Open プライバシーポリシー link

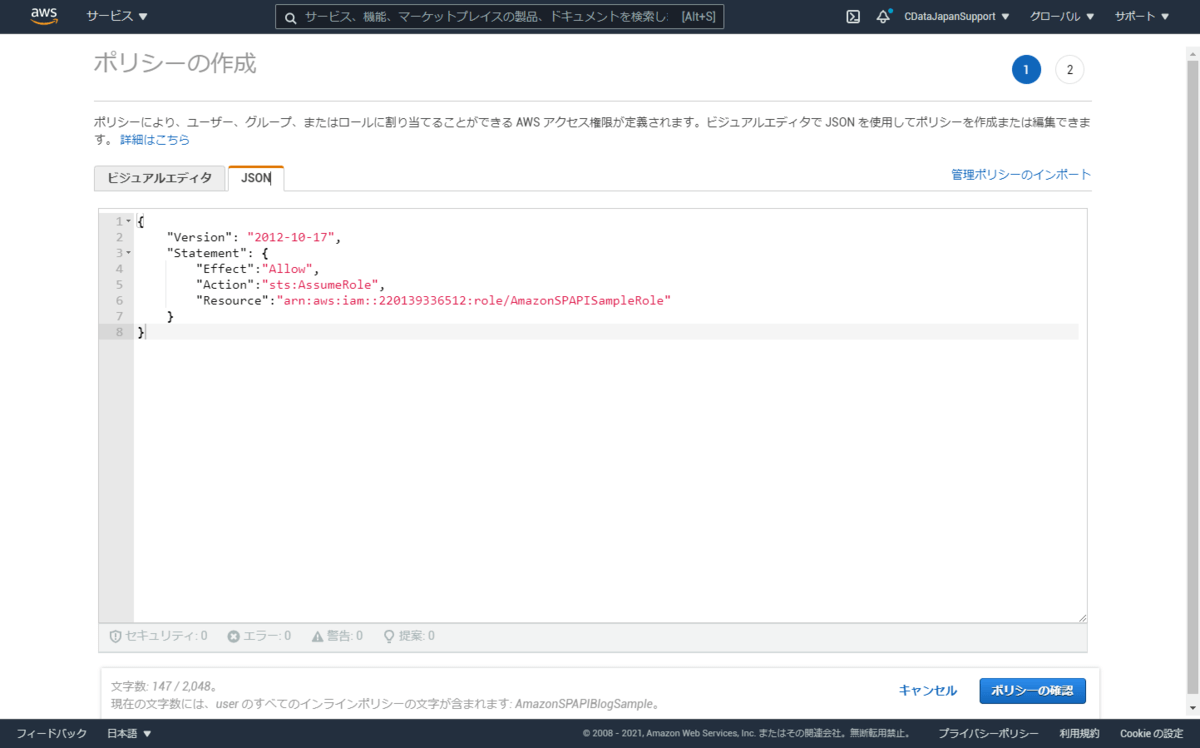tap(988, 734)
